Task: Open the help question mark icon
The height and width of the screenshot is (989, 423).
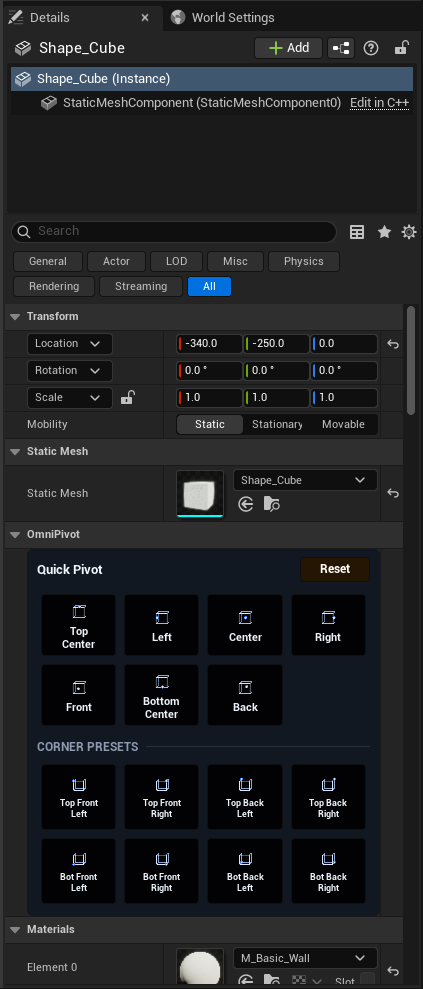Action: coord(371,48)
